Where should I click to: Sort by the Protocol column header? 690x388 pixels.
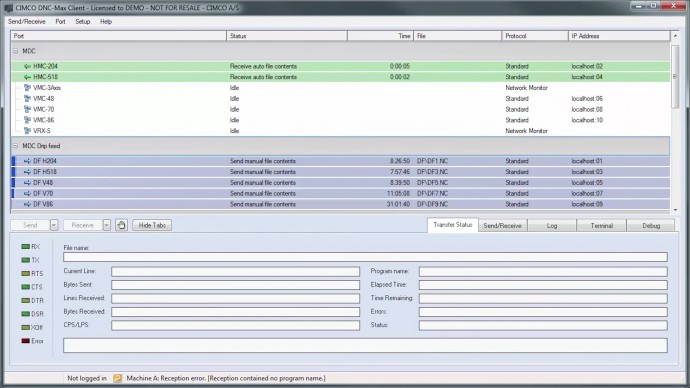(x=535, y=36)
